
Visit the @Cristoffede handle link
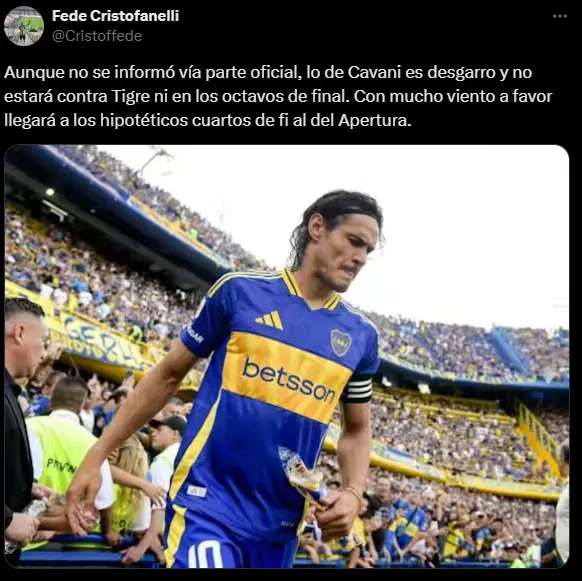point(97,36)
